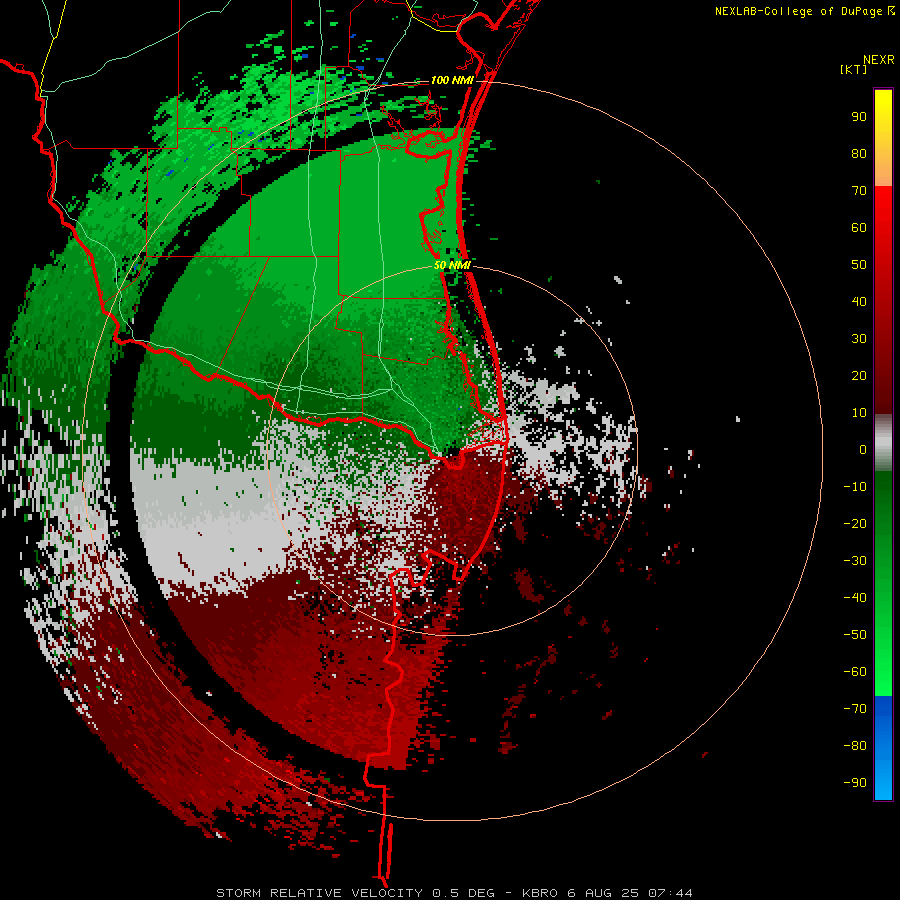Click the 70 value on velocity scale

tap(859, 191)
